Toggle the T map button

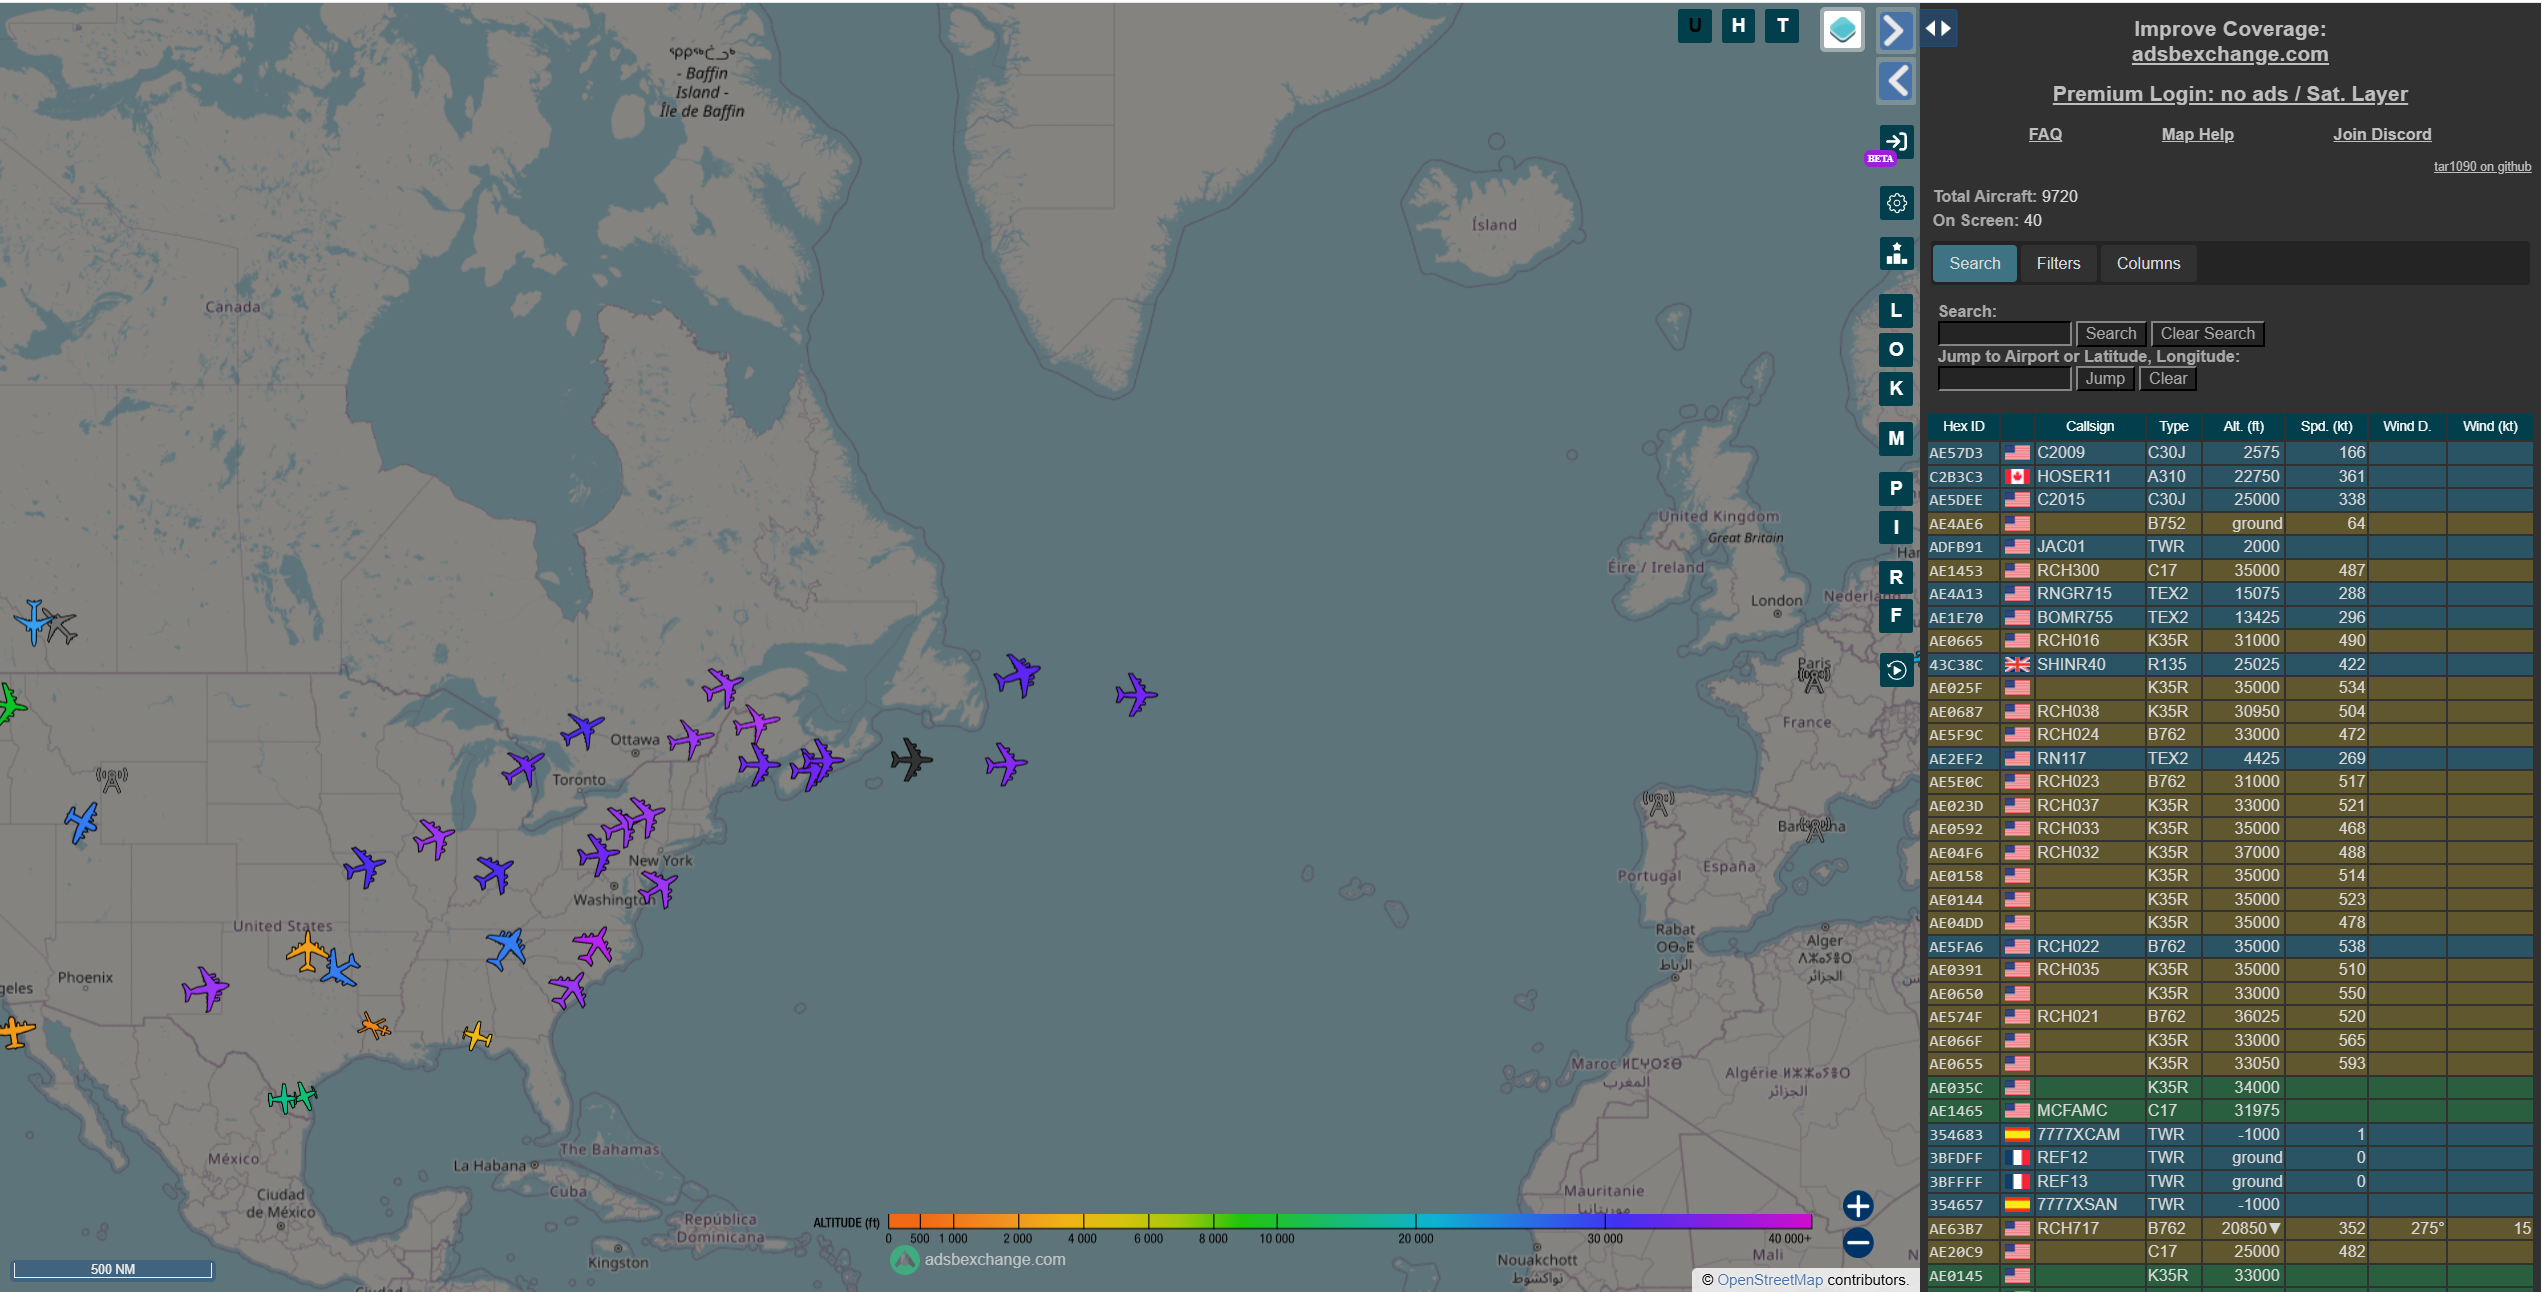tap(1782, 26)
